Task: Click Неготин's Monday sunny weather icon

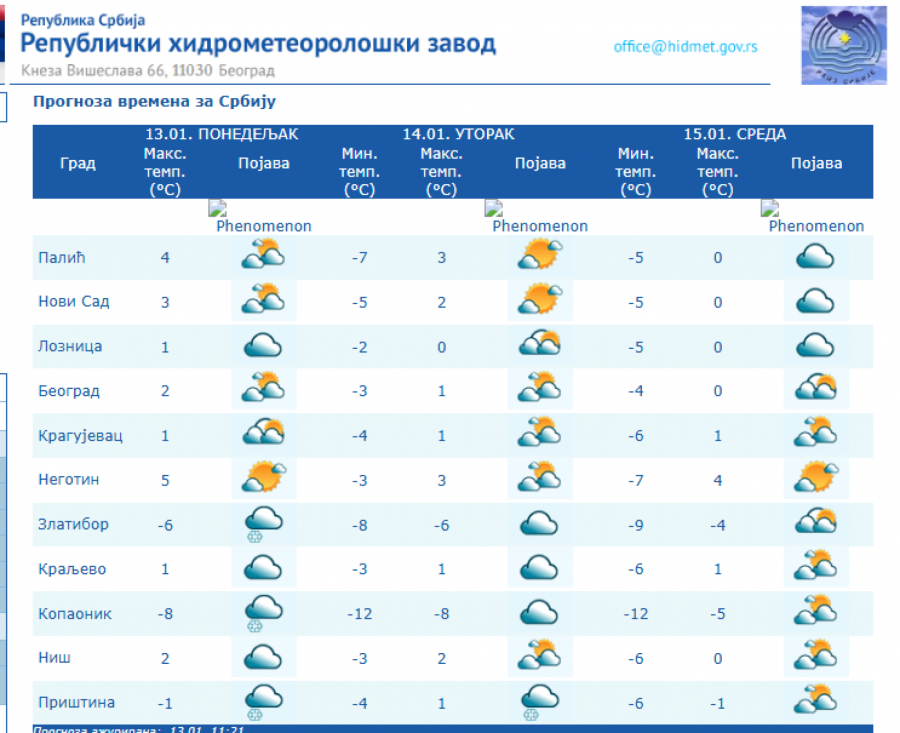Action: (263, 478)
